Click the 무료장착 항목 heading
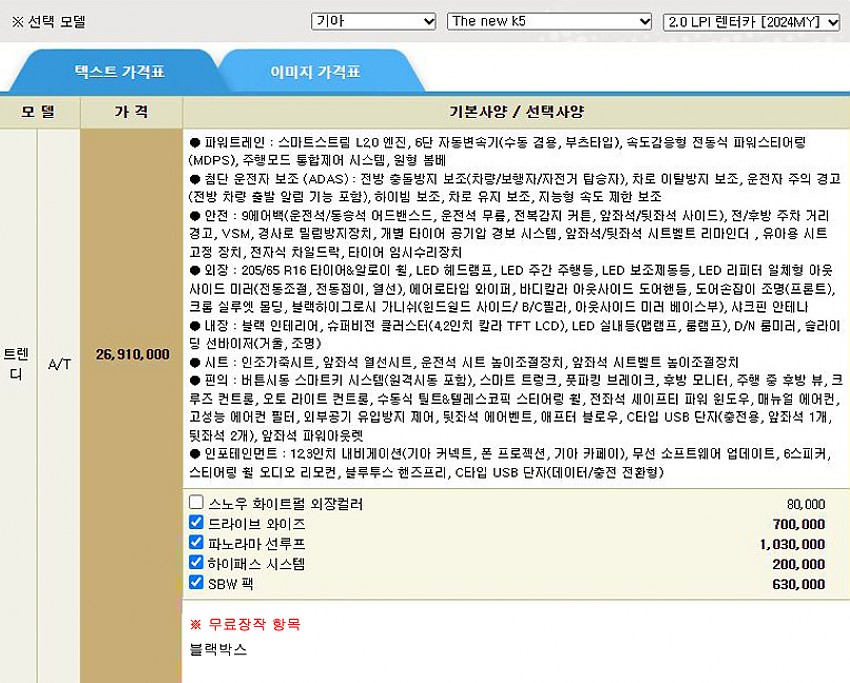Screen dimensions: 850x683 [245, 624]
